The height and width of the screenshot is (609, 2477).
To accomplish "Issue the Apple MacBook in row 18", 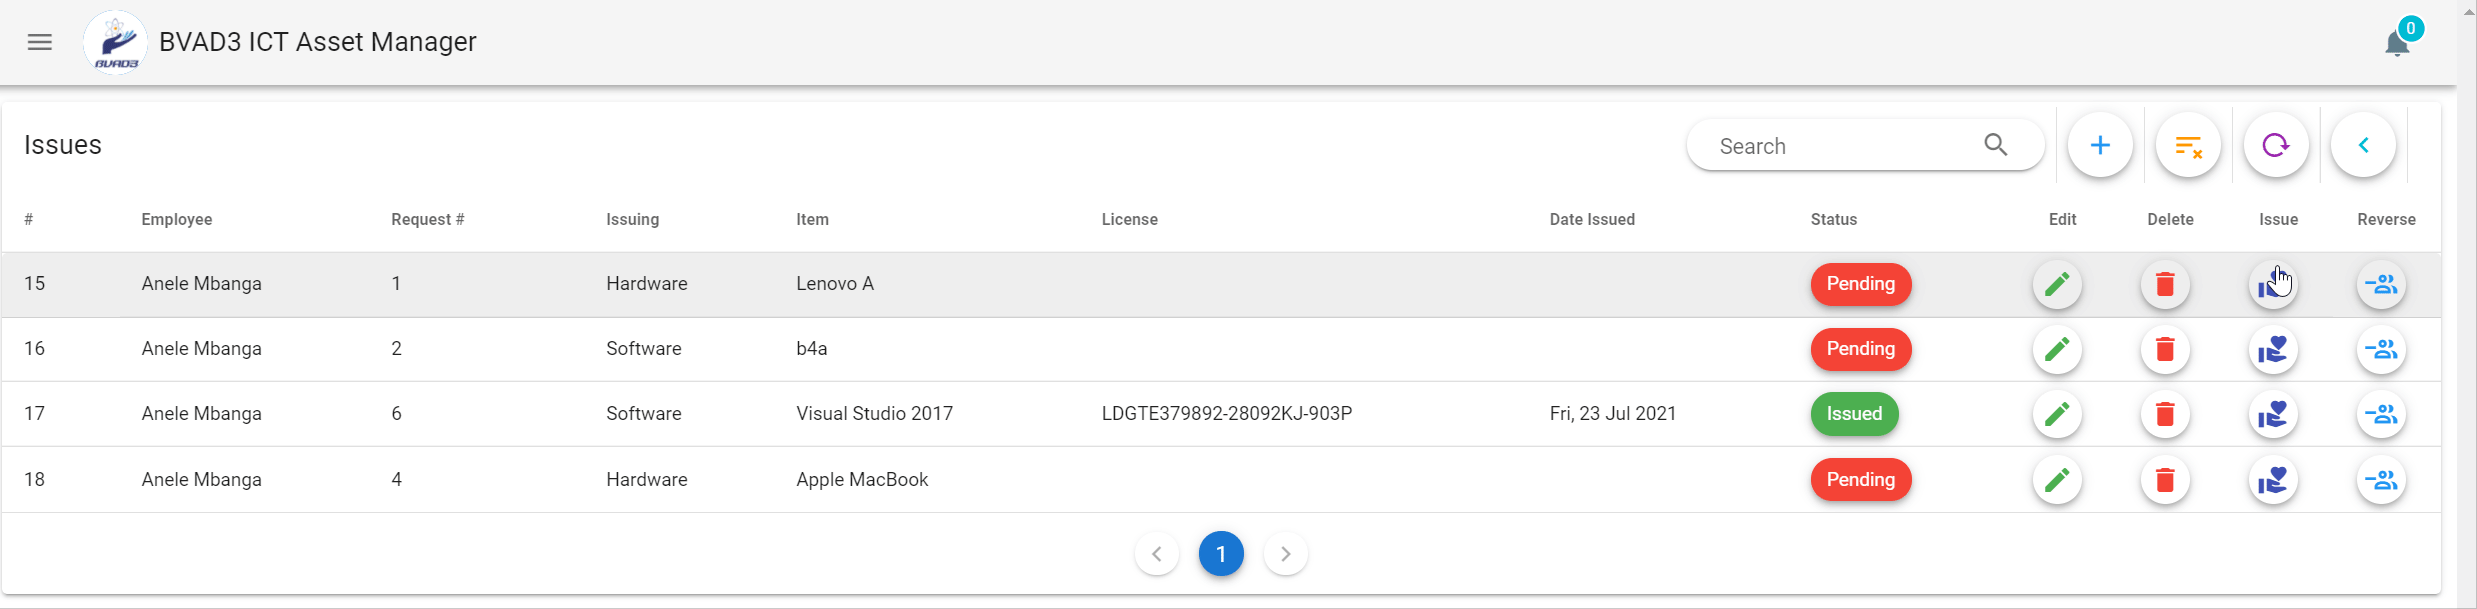I will coord(2273,481).
